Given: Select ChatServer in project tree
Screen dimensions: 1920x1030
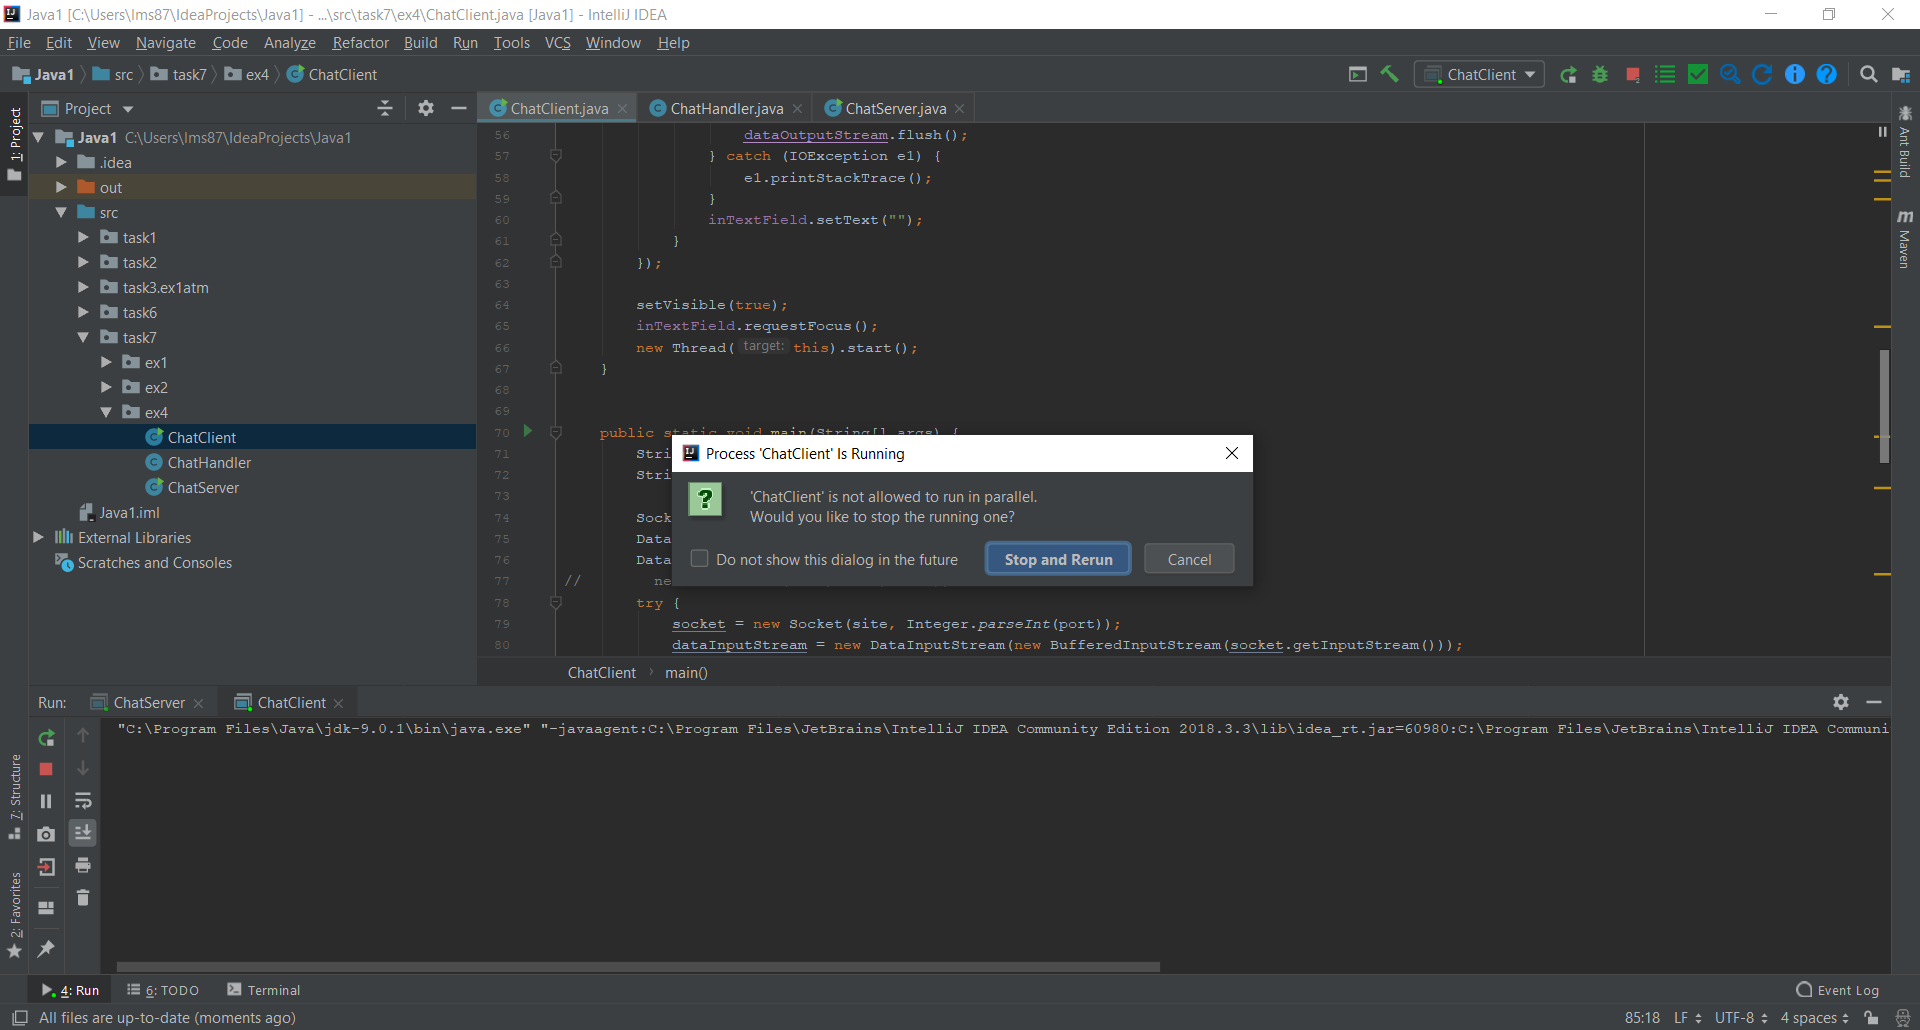Looking at the screenshot, I should coord(203,487).
